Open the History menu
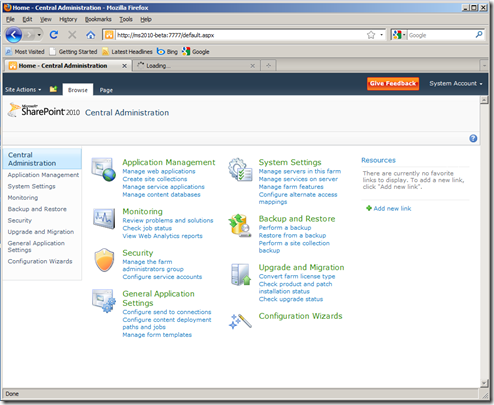This screenshot has width=494, height=405. (68, 19)
